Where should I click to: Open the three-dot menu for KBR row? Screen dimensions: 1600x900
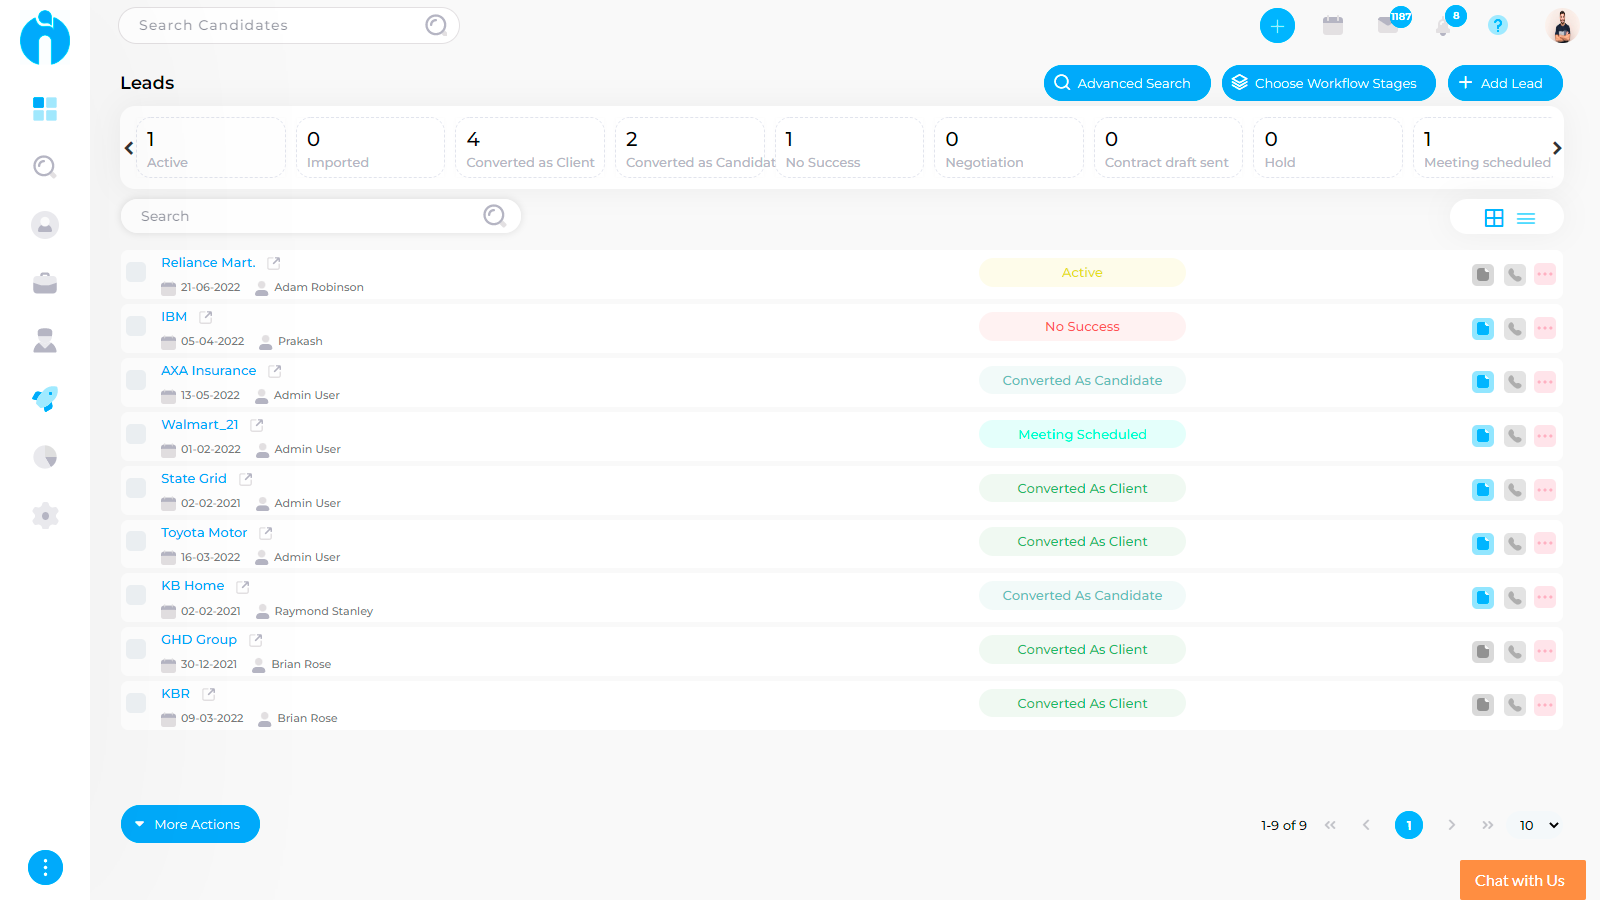pos(1545,705)
